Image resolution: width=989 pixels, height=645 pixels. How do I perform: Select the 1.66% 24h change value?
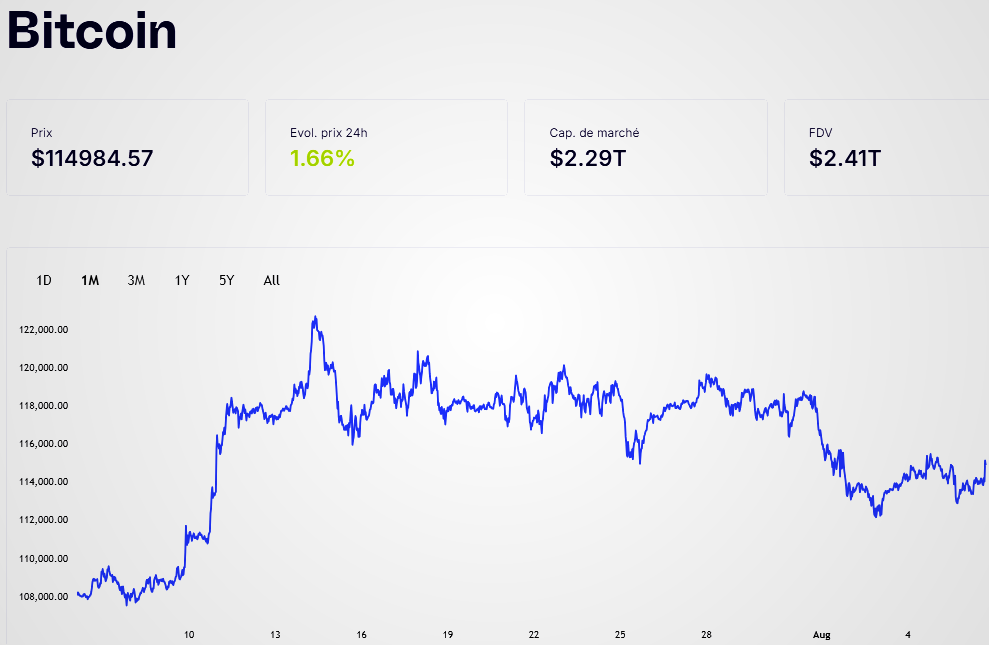coord(322,158)
